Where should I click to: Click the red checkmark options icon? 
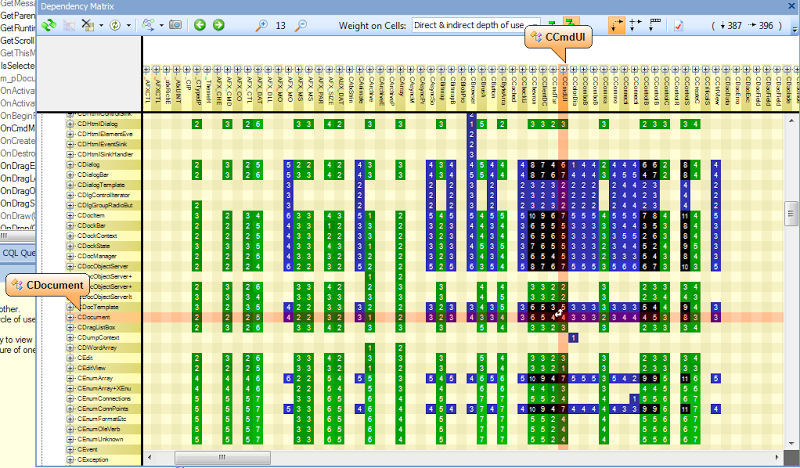pyautogui.click(x=679, y=26)
